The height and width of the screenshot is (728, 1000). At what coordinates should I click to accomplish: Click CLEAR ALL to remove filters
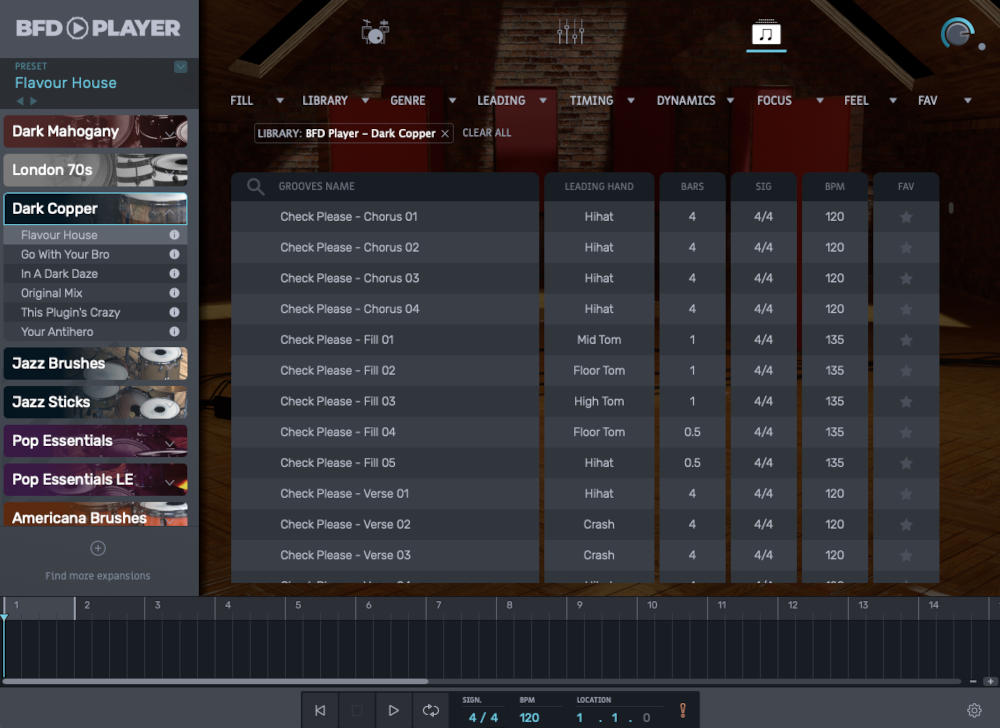(487, 132)
